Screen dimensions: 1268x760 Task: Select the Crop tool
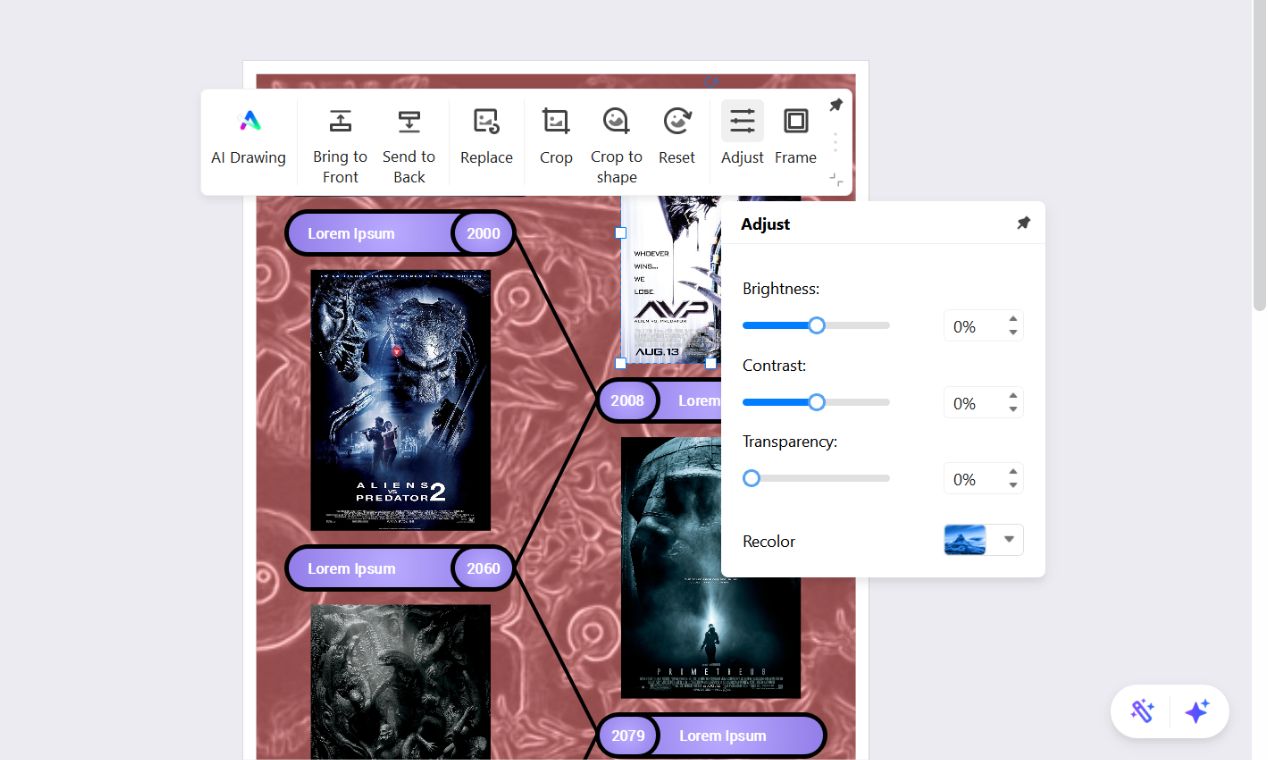pyautogui.click(x=556, y=121)
